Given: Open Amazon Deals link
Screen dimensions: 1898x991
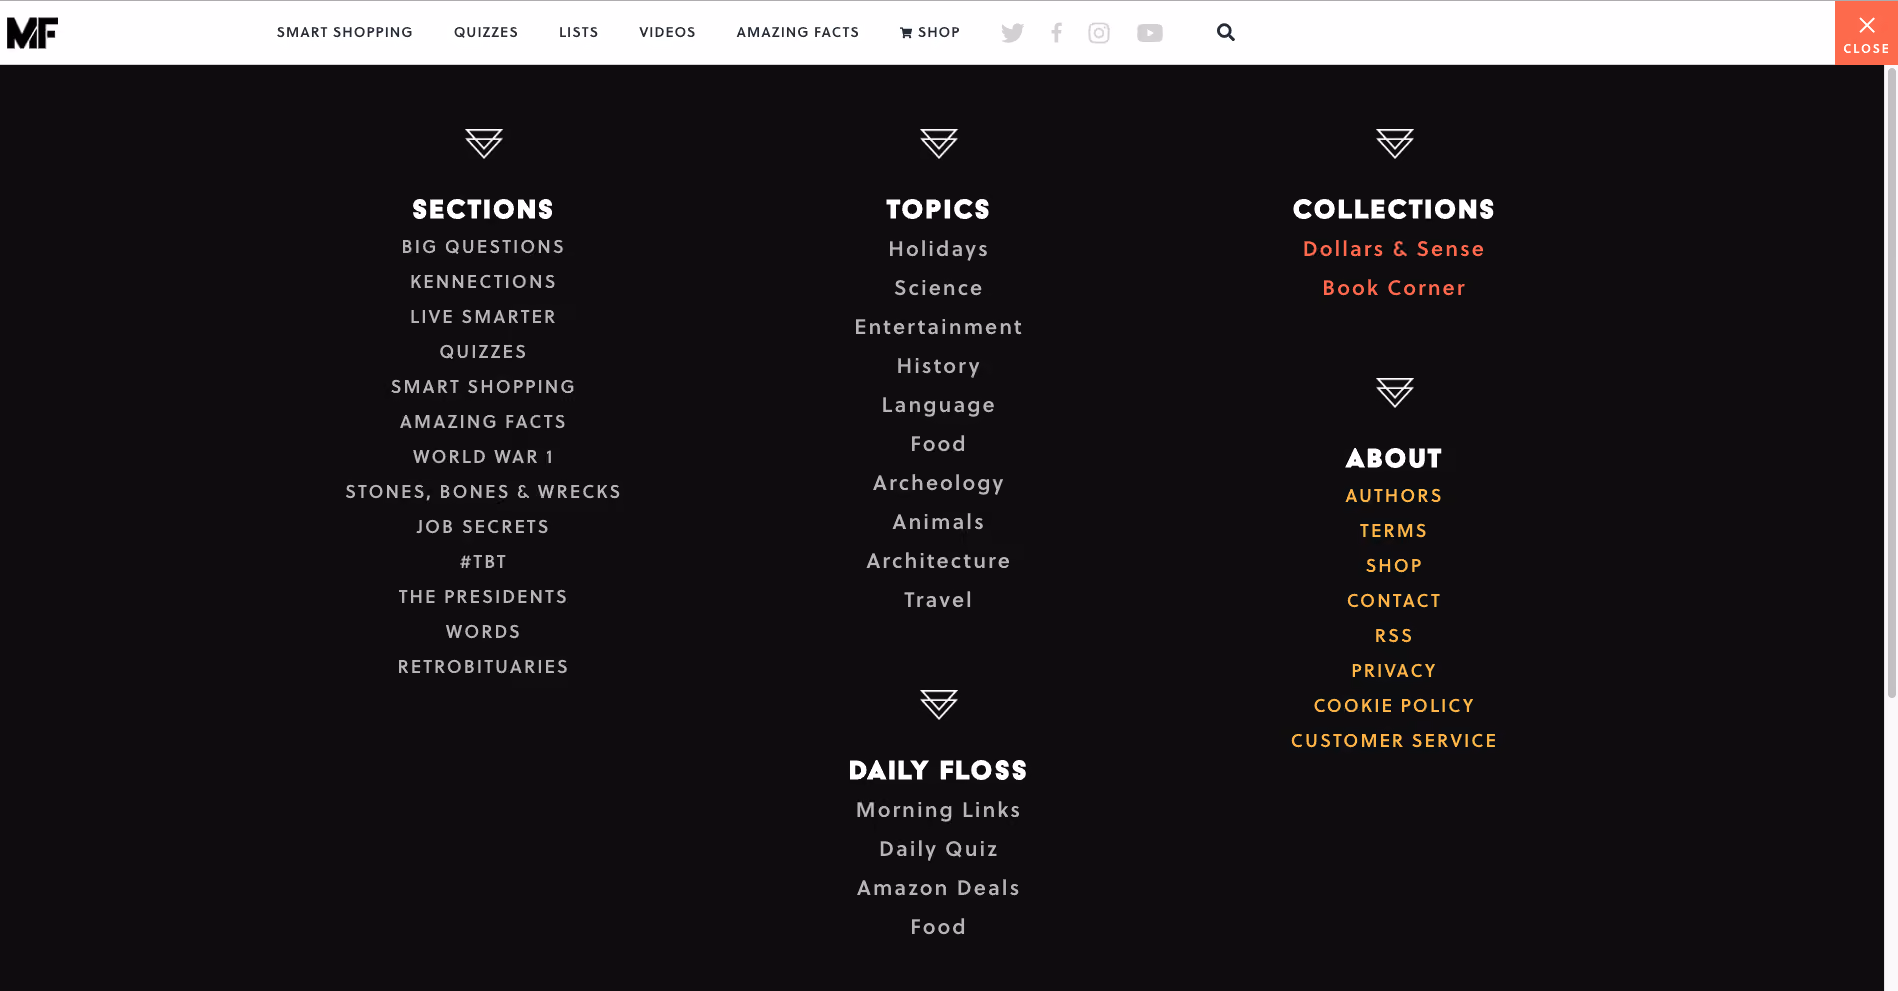Looking at the screenshot, I should [938, 888].
